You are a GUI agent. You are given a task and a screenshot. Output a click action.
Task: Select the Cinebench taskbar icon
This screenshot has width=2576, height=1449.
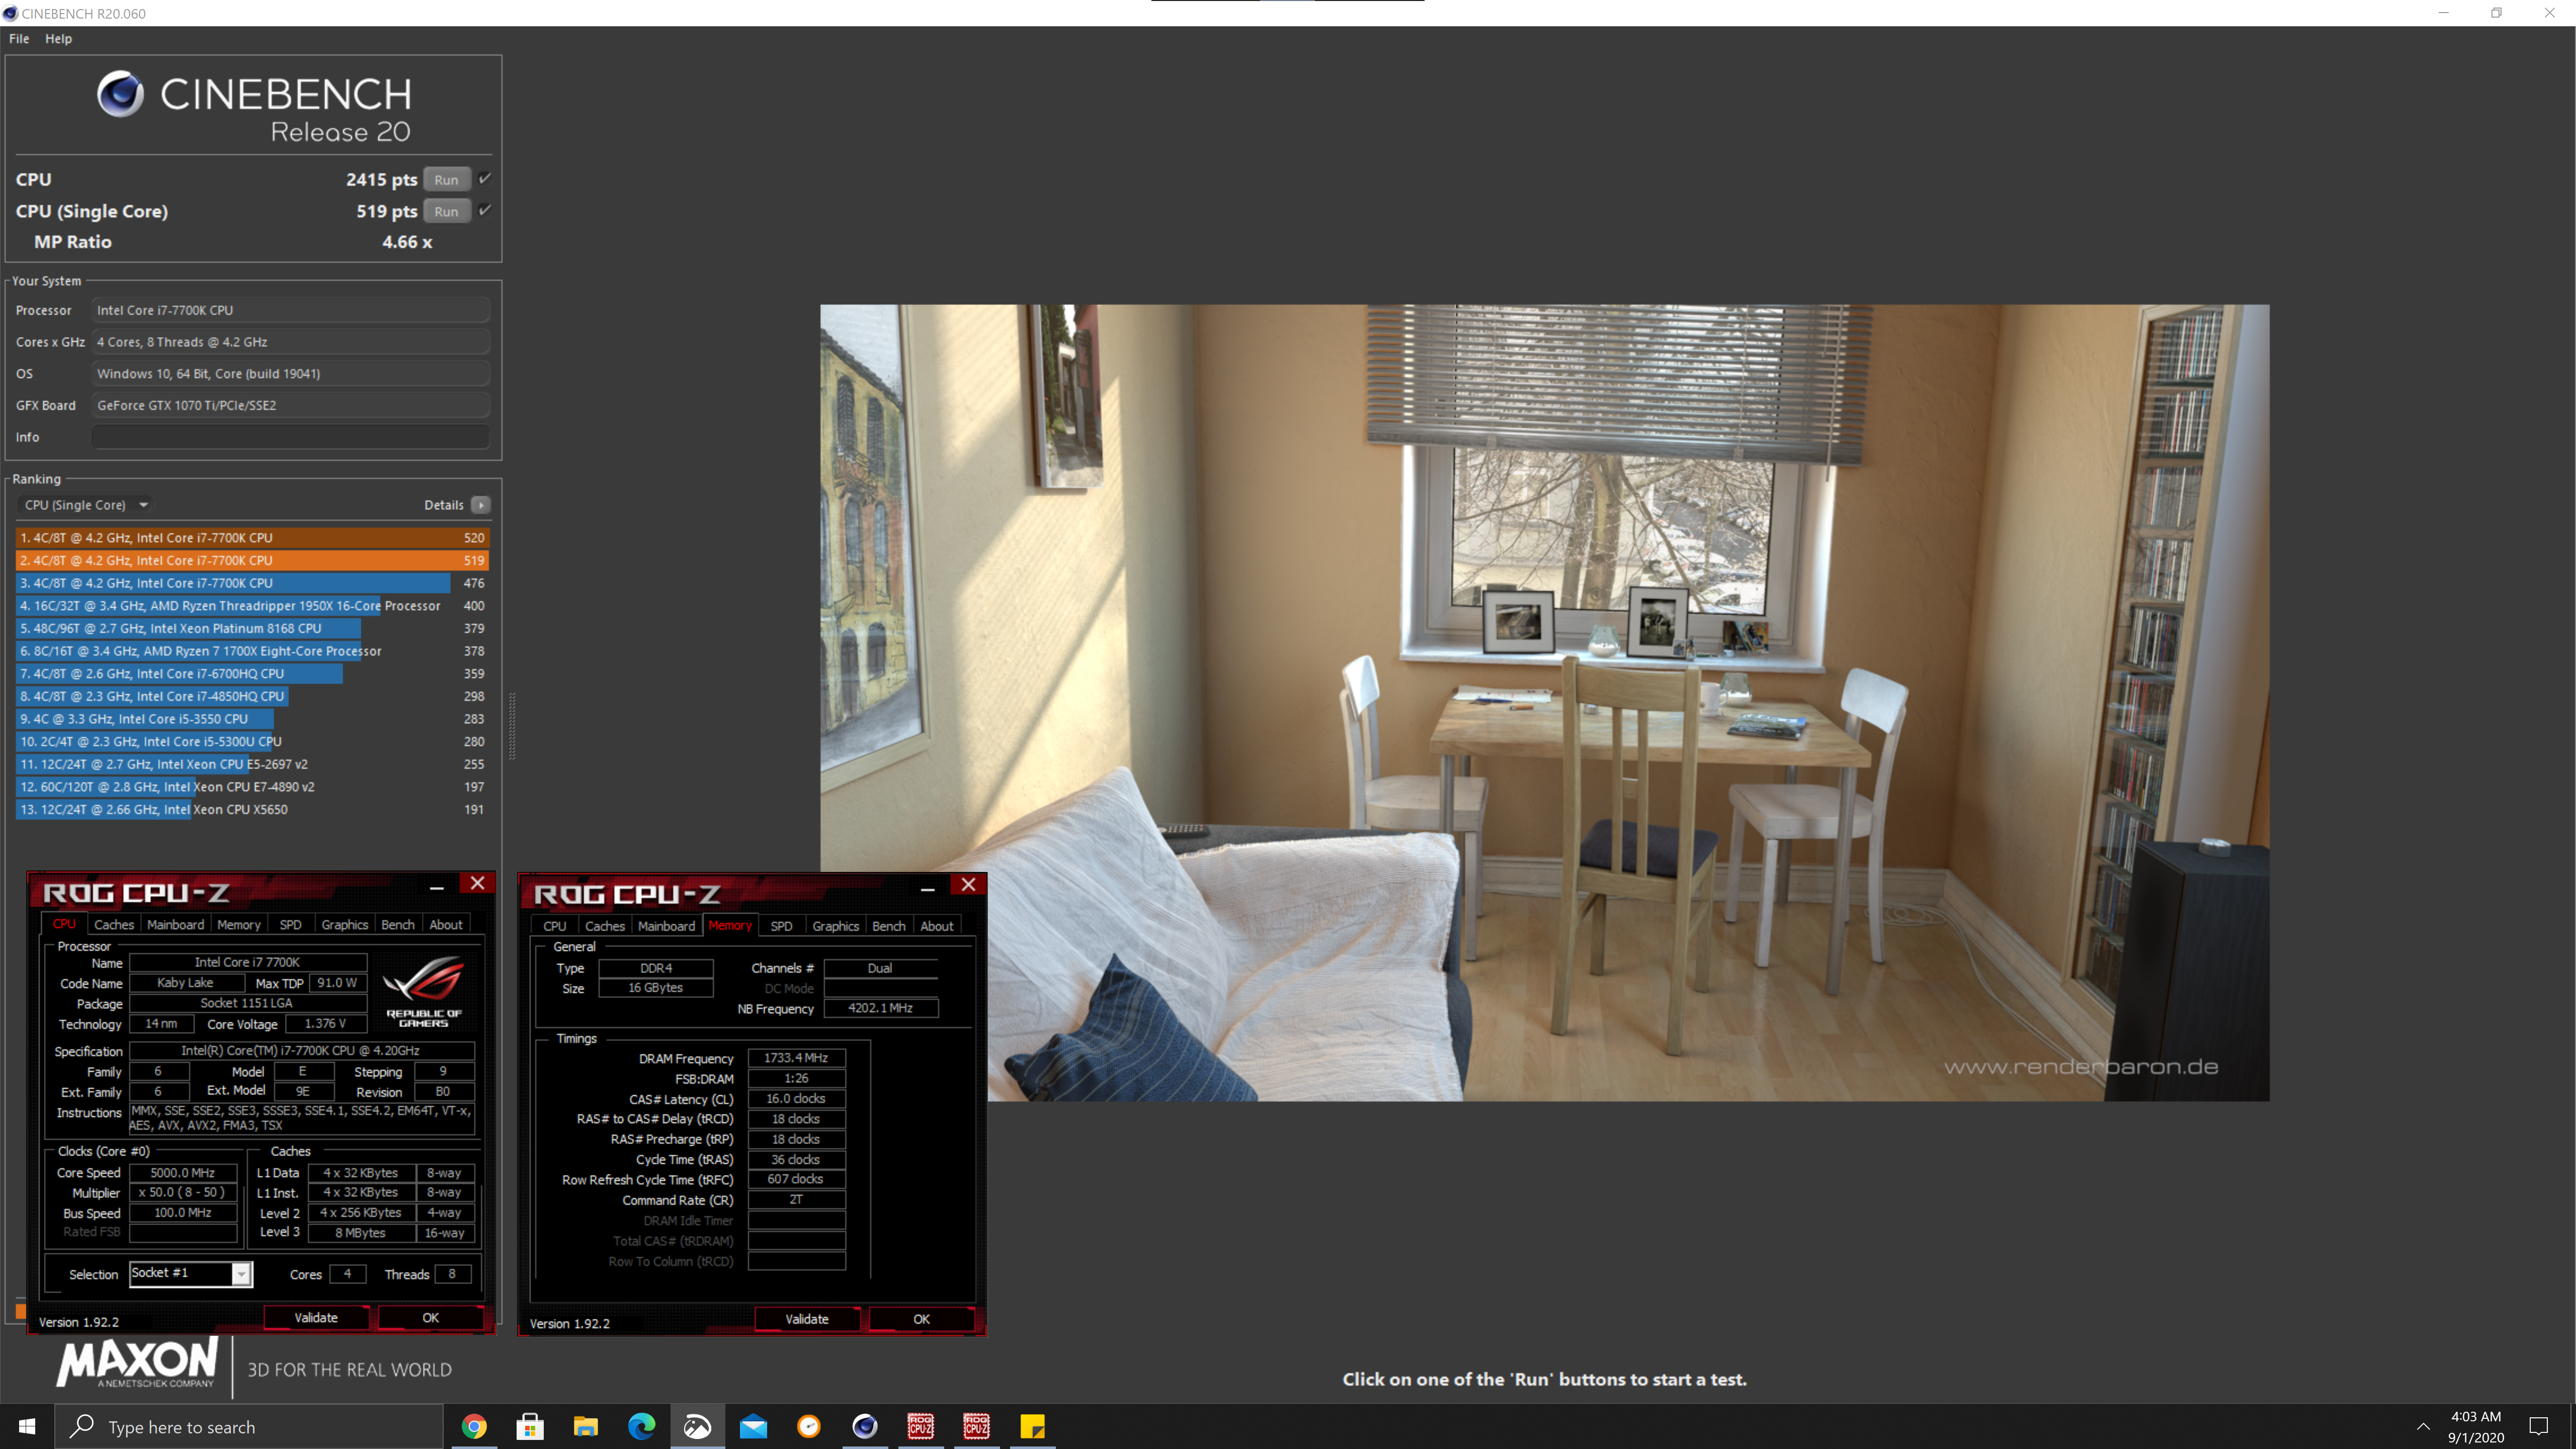[x=865, y=1426]
